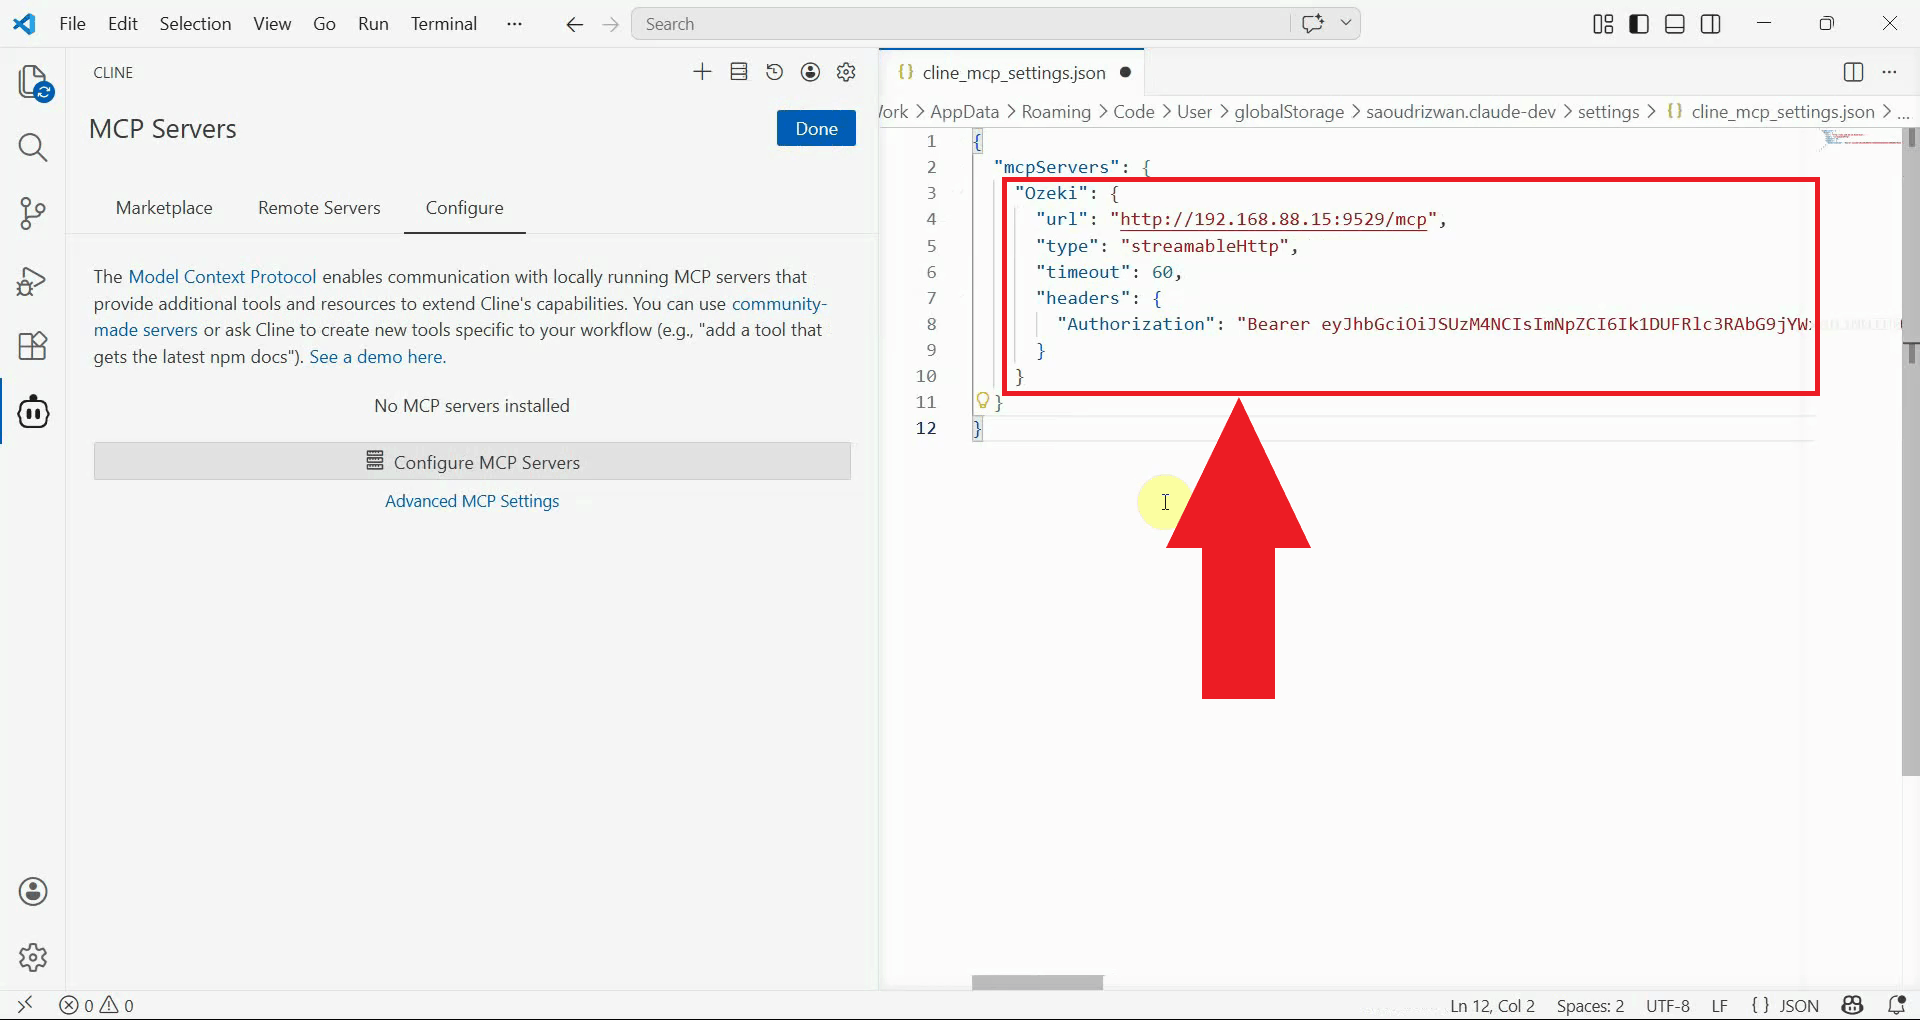Click the horizontal scrollbar thumb in editor
Image resolution: width=1920 pixels, height=1020 pixels.
pos(1037,983)
